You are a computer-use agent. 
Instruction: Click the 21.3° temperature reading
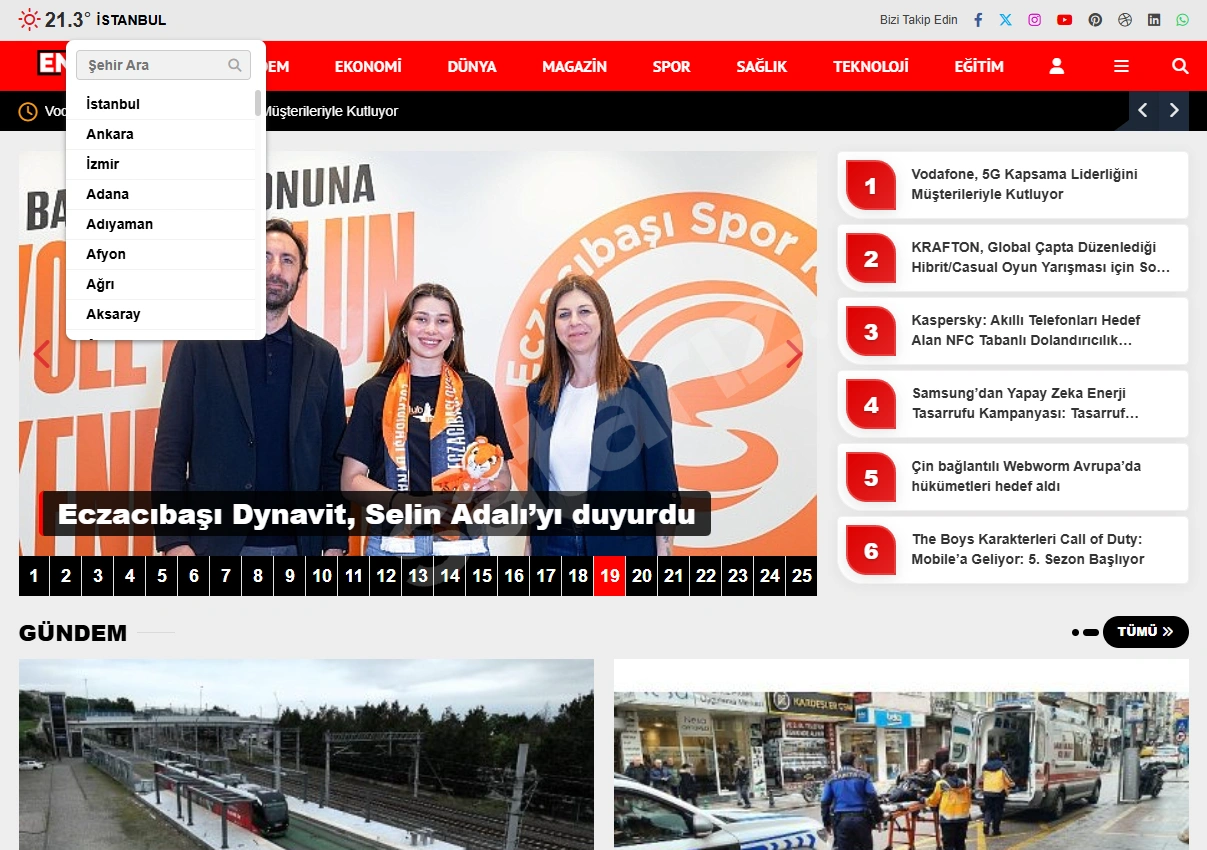point(68,19)
